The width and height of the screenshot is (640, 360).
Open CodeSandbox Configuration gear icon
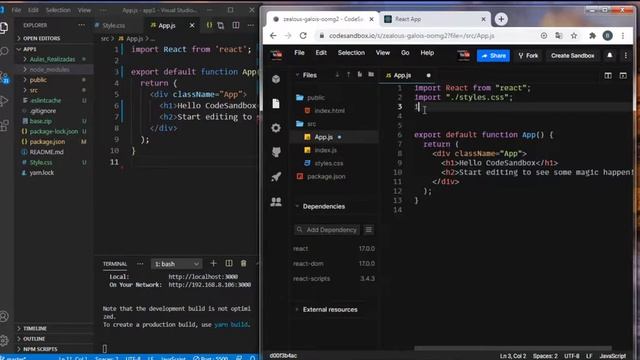click(x=276, y=128)
